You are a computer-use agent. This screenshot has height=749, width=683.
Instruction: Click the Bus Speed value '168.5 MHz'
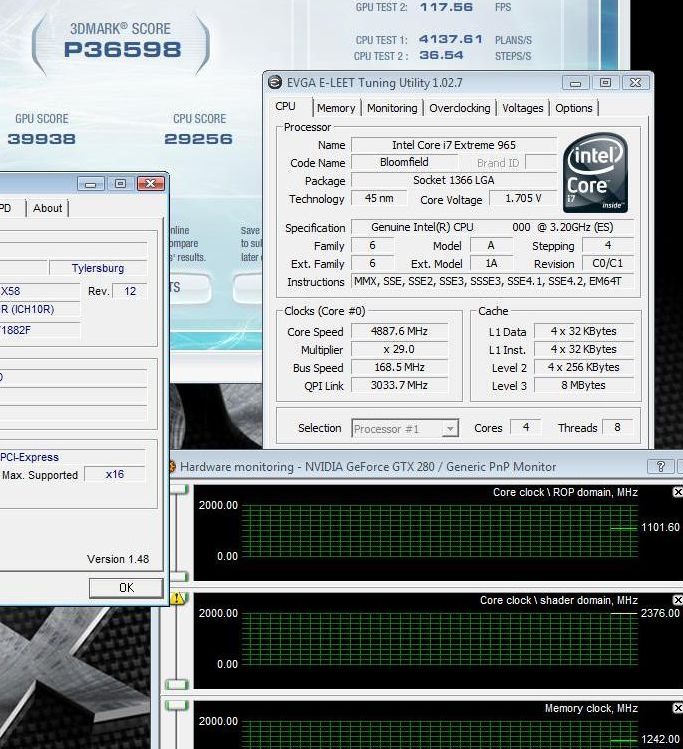click(399, 367)
